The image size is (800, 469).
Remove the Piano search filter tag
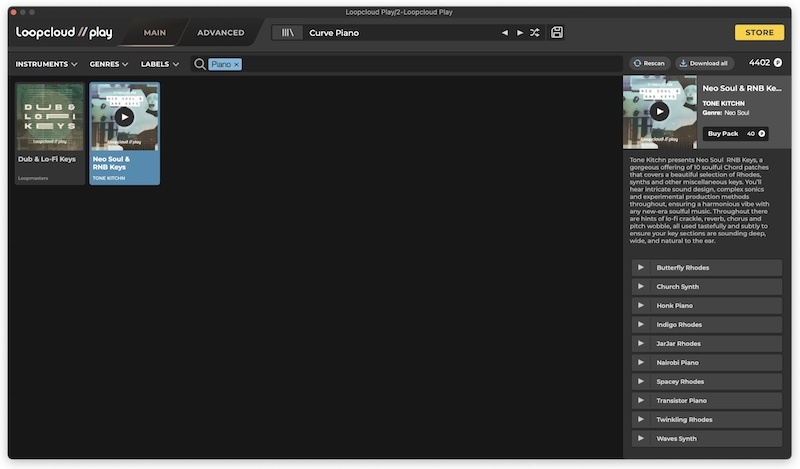tap(236, 64)
